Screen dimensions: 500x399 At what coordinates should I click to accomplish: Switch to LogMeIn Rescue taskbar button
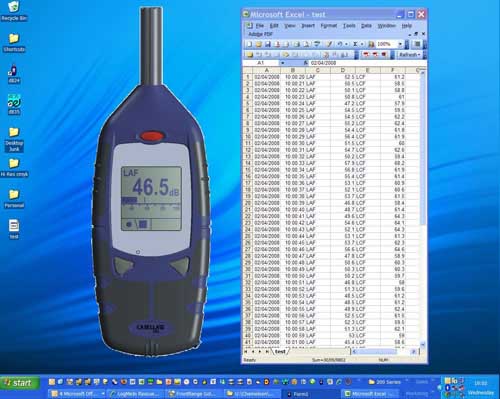136,394
